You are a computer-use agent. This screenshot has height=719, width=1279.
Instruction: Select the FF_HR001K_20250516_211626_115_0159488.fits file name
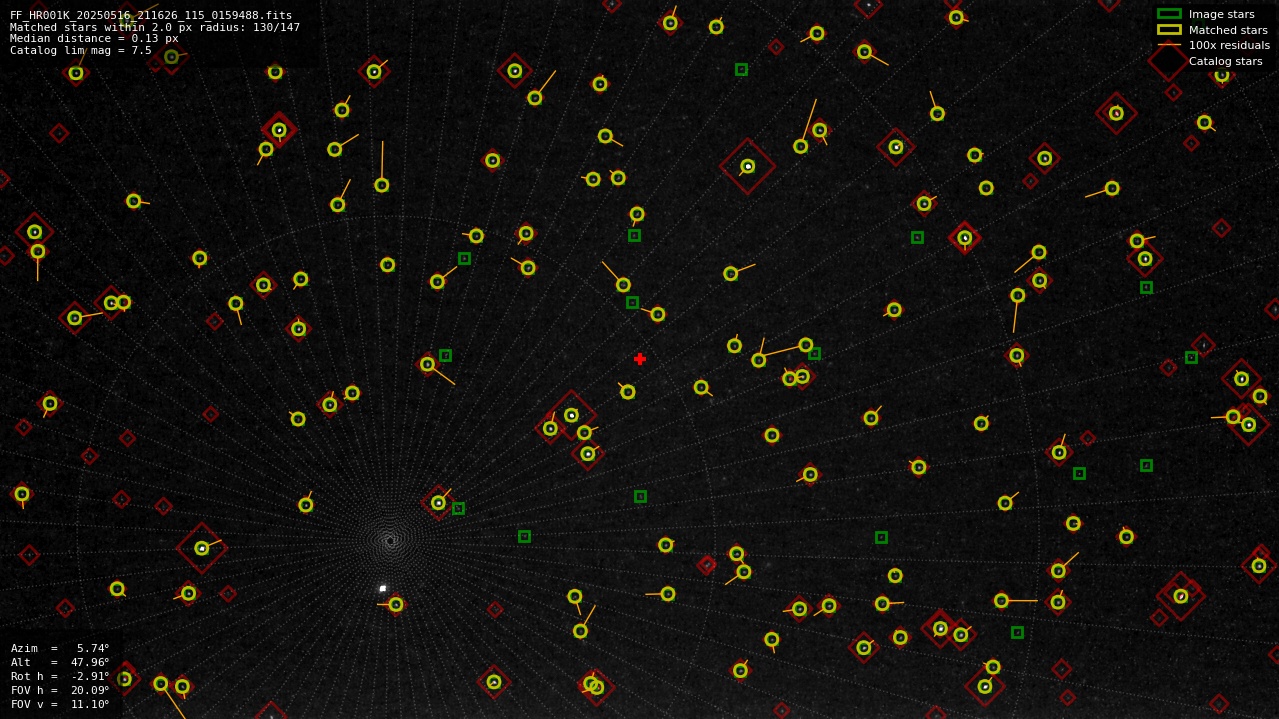[151, 15]
